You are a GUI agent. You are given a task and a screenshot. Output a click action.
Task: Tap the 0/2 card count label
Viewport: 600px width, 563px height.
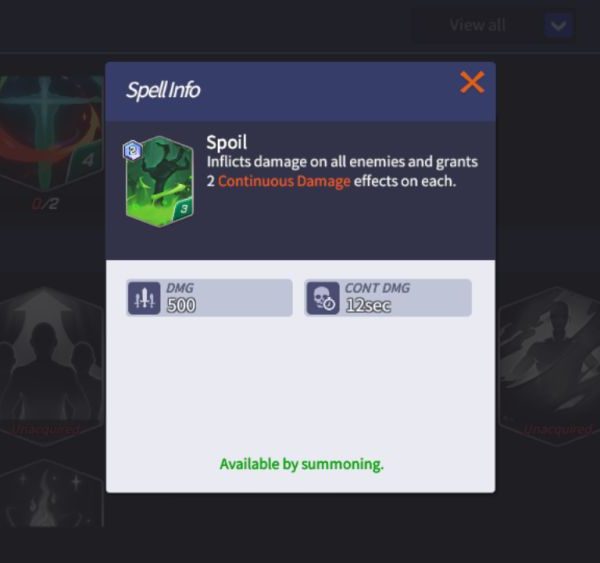tap(45, 204)
